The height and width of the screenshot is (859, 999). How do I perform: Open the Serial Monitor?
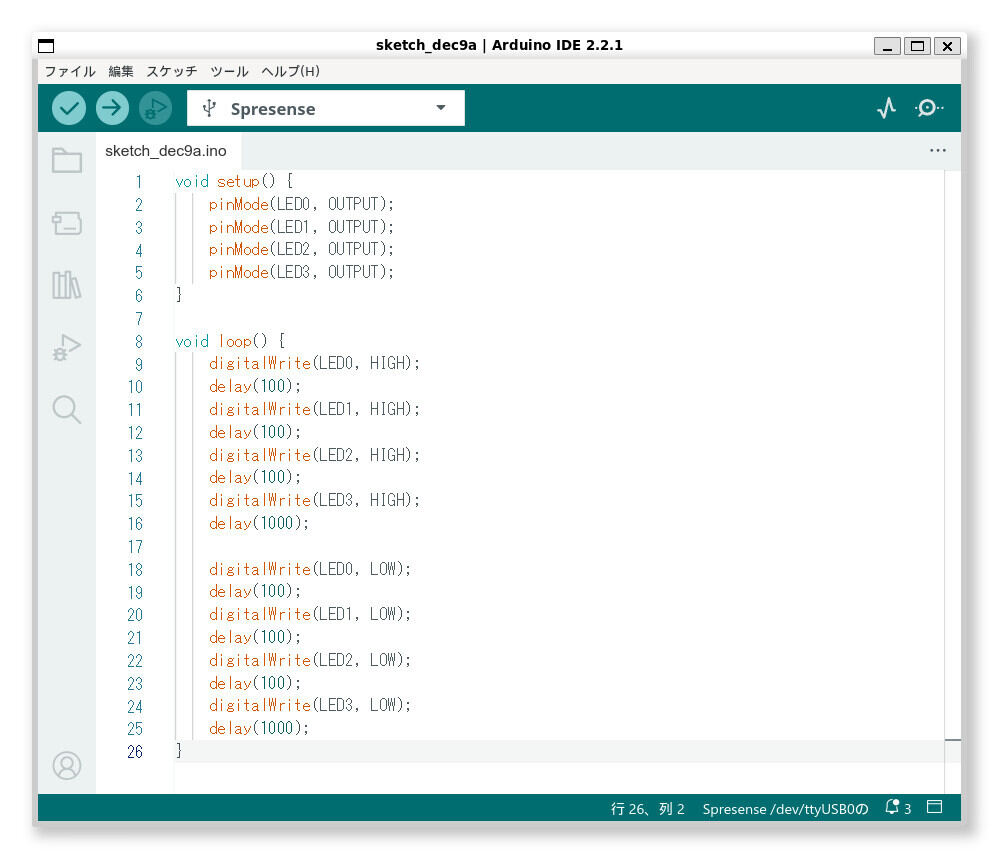pyautogui.click(x=928, y=108)
